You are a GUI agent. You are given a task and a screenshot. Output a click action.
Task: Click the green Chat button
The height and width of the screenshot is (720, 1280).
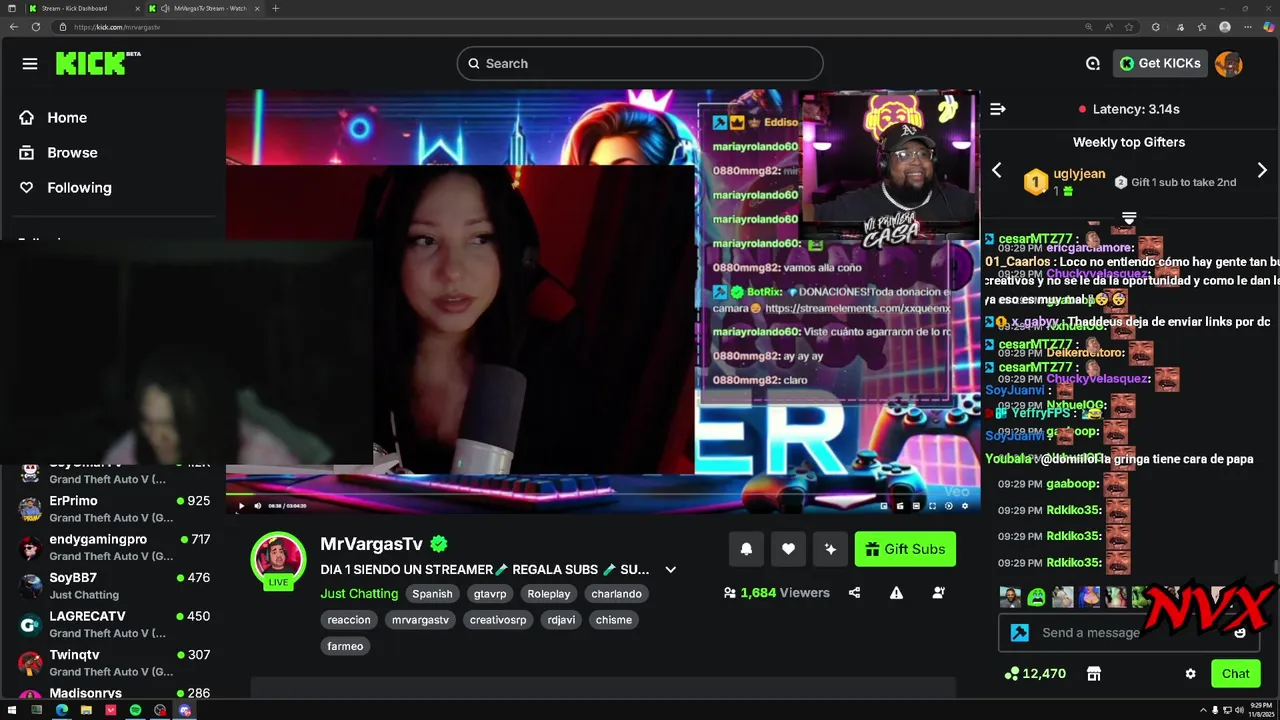coord(1235,674)
